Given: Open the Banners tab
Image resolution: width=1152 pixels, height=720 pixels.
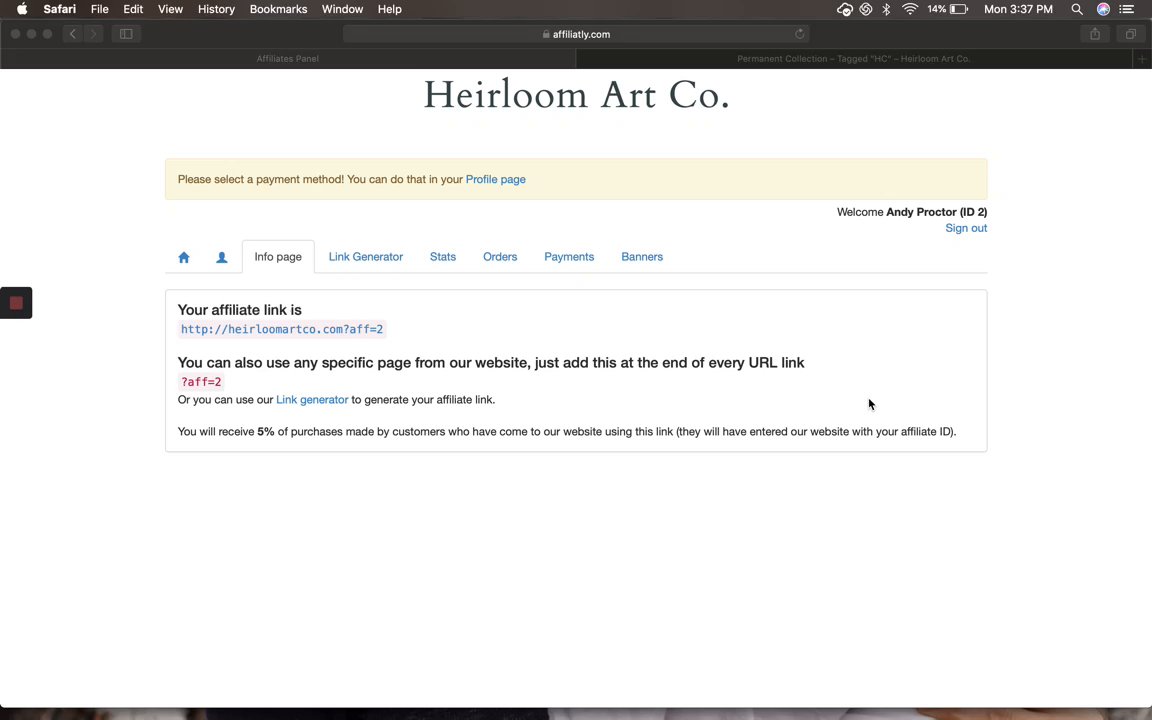Looking at the screenshot, I should [641, 256].
